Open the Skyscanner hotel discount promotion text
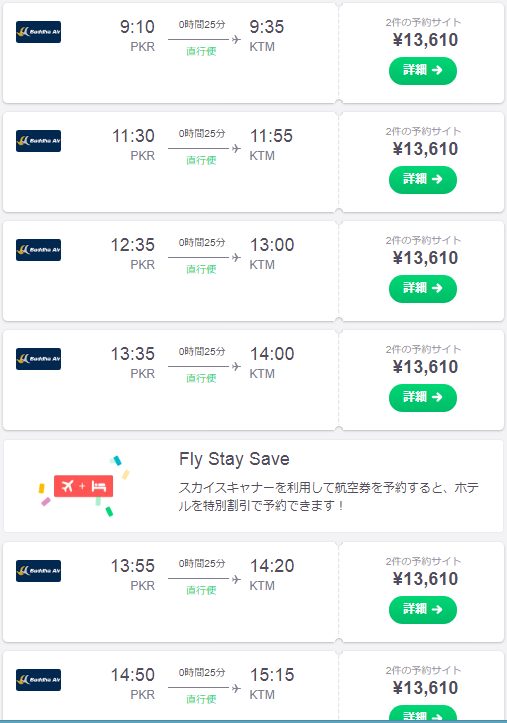The height and width of the screenshot is (723, 507). click(x=328, y=497)
